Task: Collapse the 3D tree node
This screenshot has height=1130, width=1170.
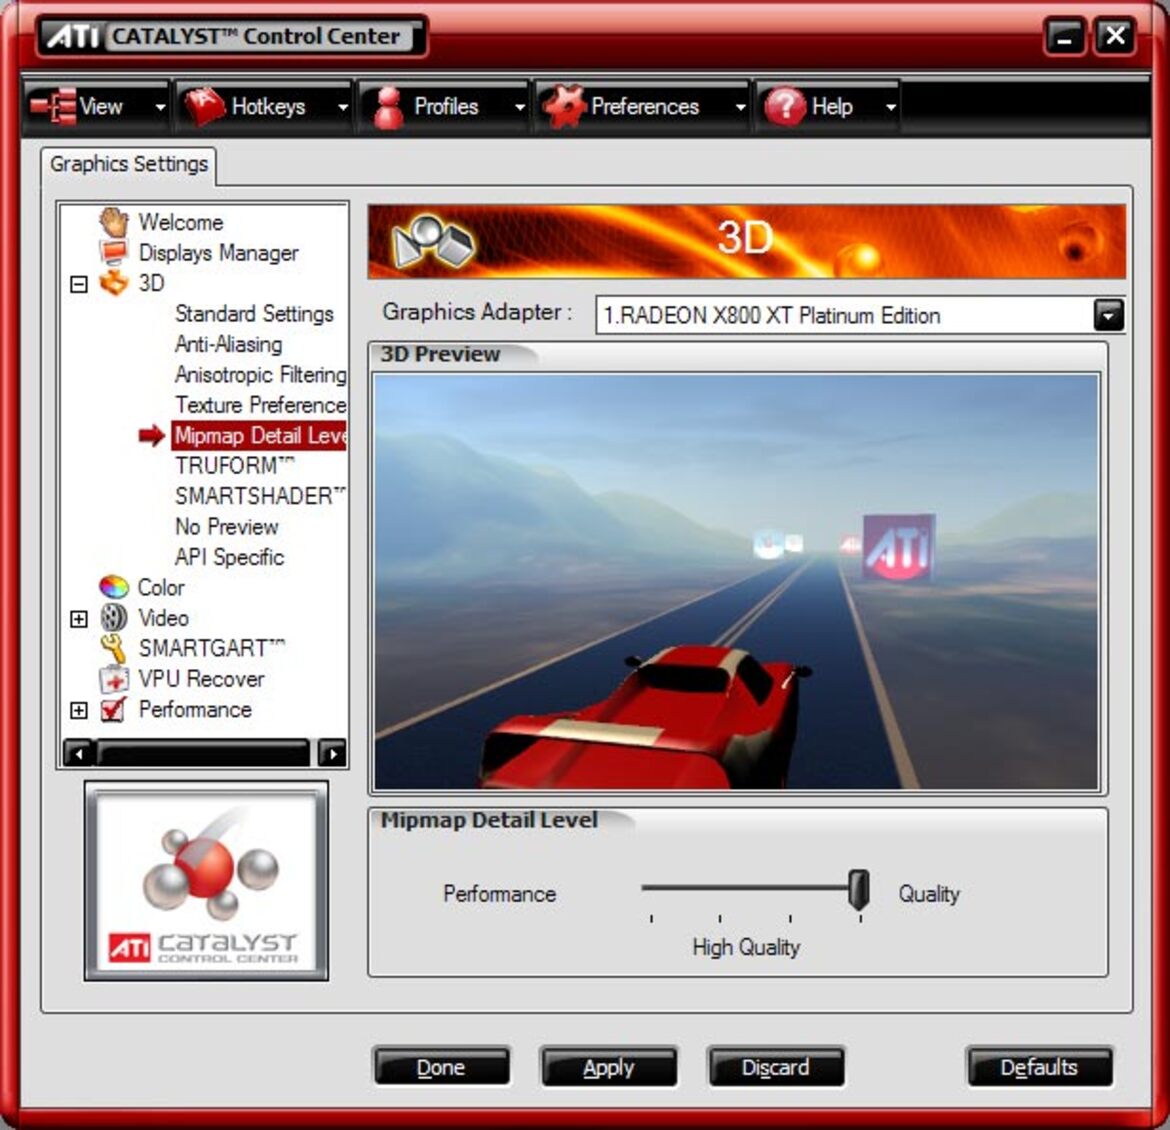Action: pos(78,284)
